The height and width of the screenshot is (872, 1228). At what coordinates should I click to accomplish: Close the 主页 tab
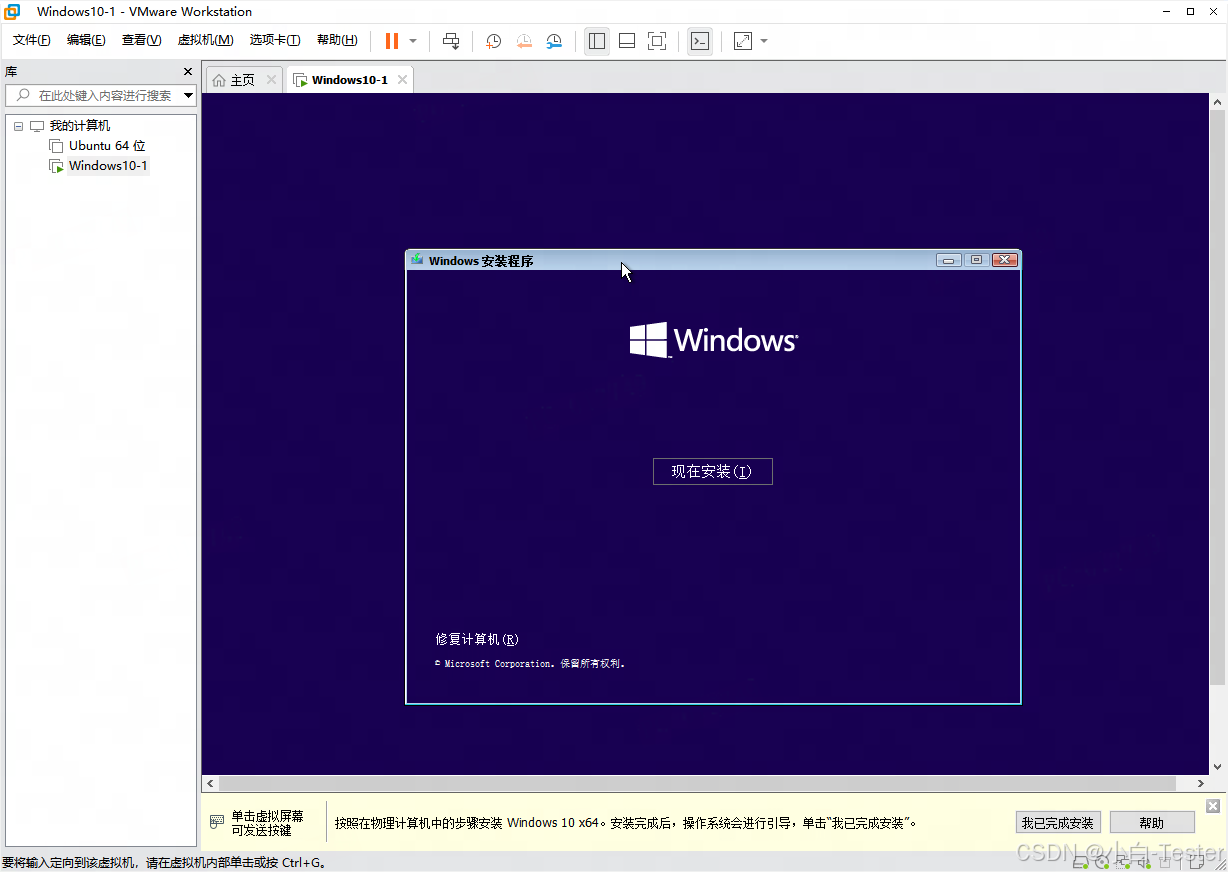coord(271,80)
